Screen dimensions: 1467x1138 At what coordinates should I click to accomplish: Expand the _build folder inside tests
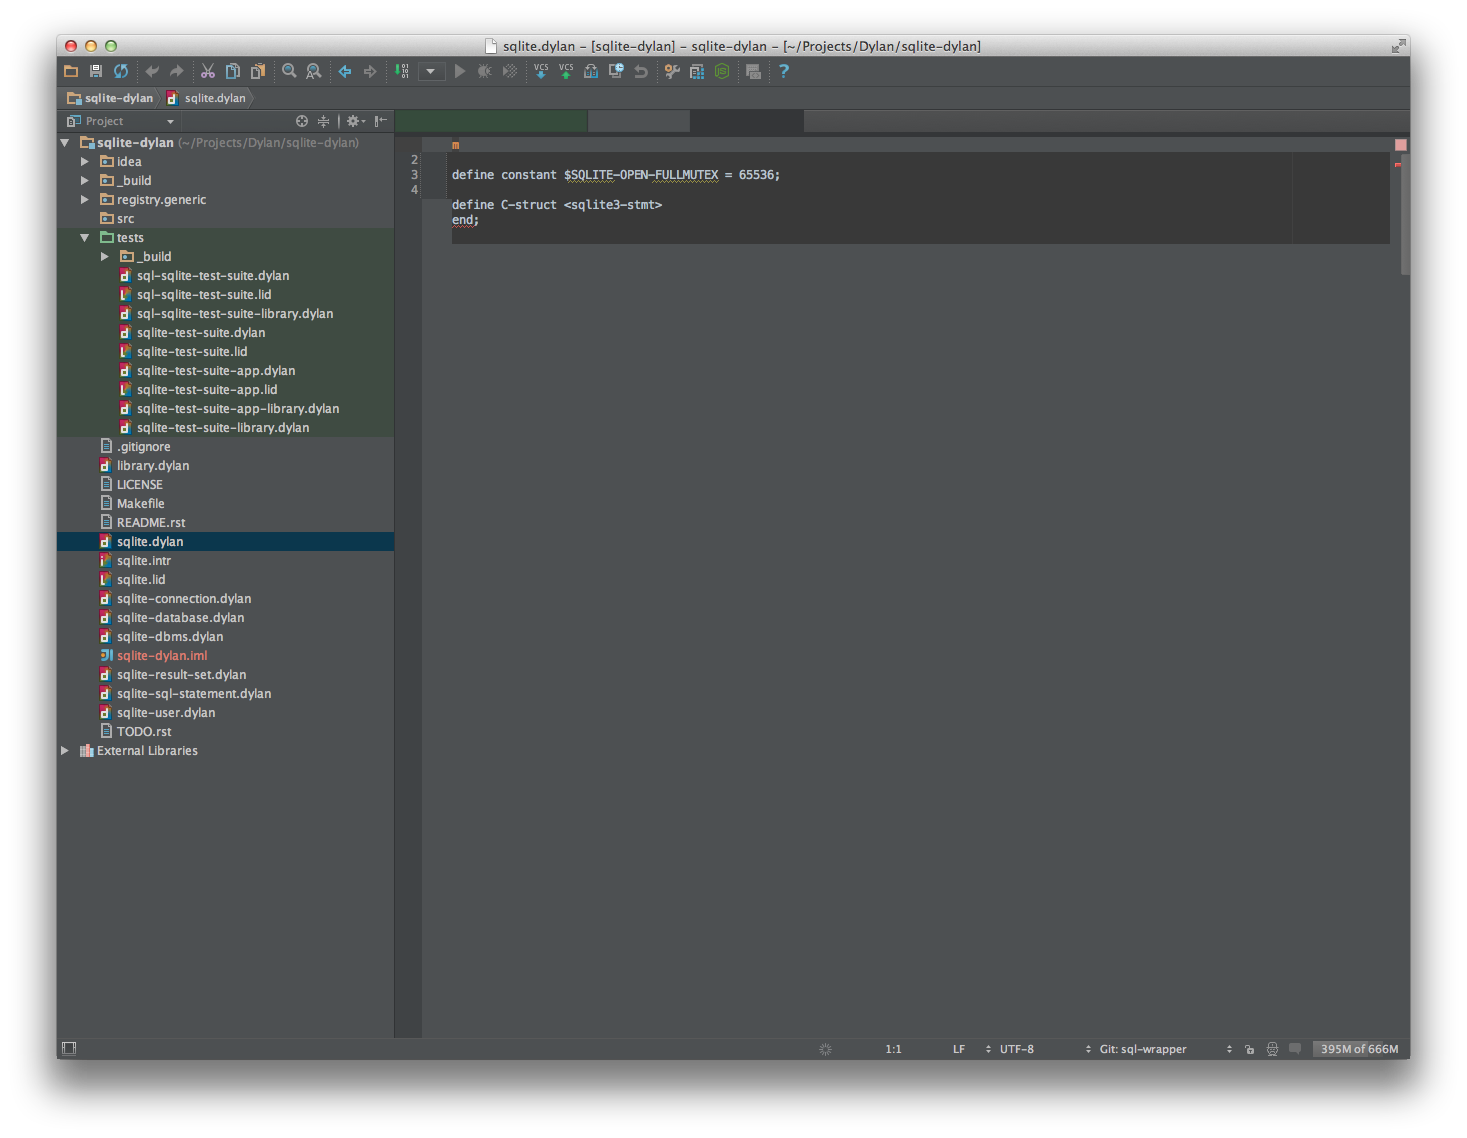(105, 257)
